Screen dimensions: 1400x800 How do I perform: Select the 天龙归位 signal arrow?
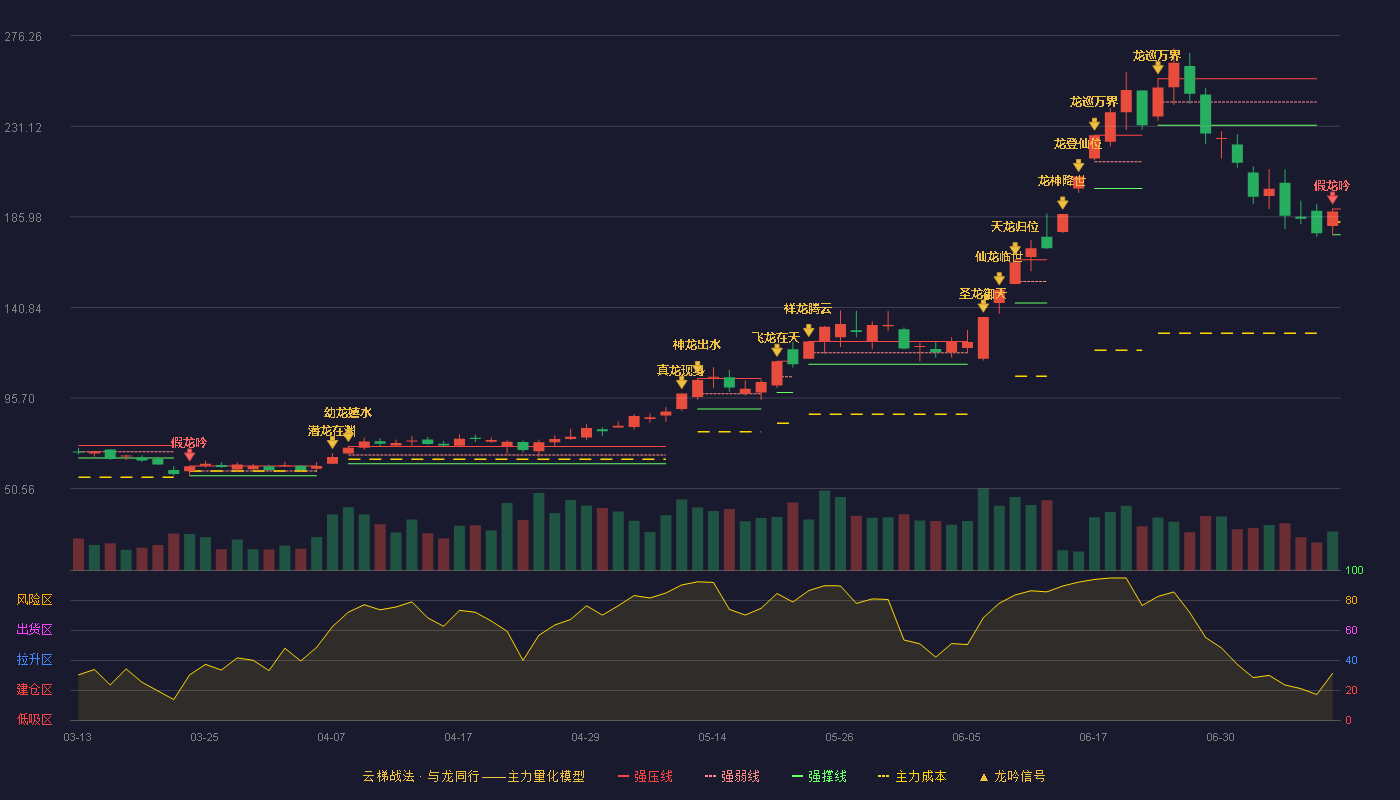click(x=1015, y=249)
